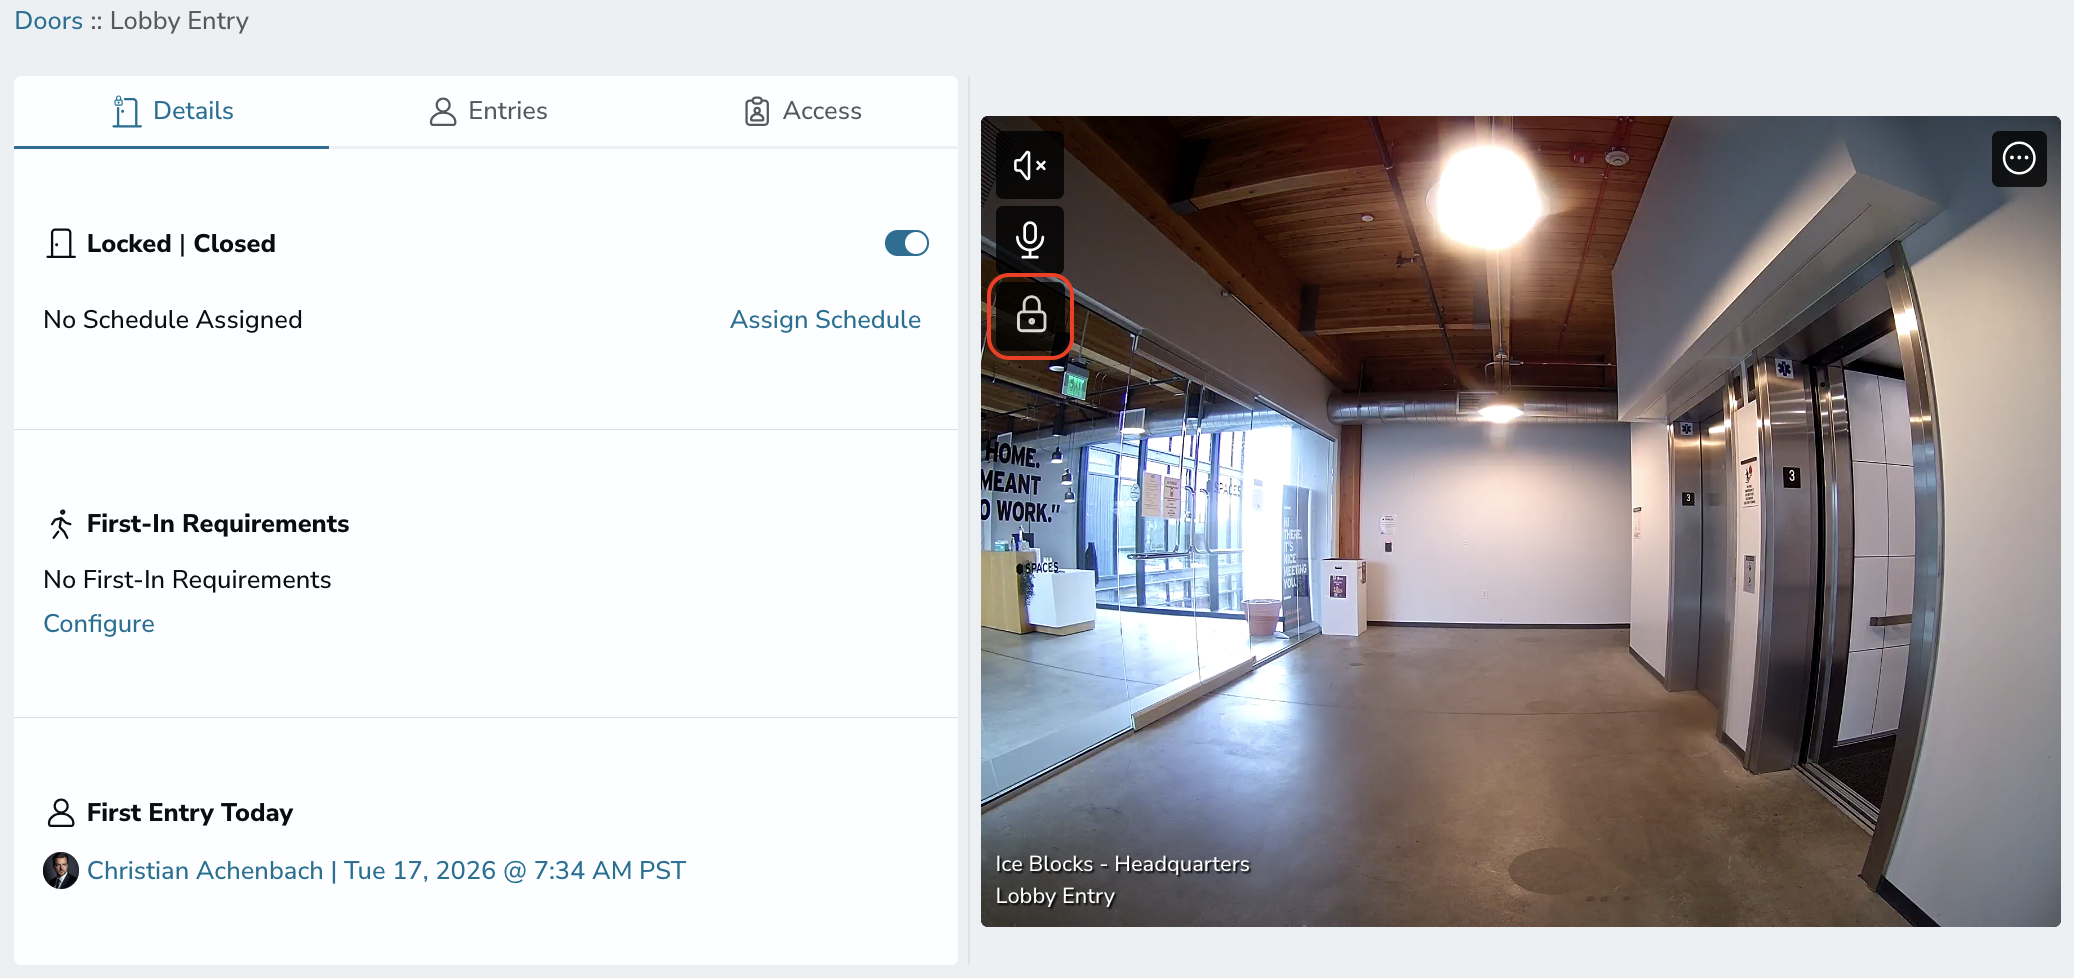Click Christian Achenbach's avatar photo

pyautogui.click(x=61, y=871)
